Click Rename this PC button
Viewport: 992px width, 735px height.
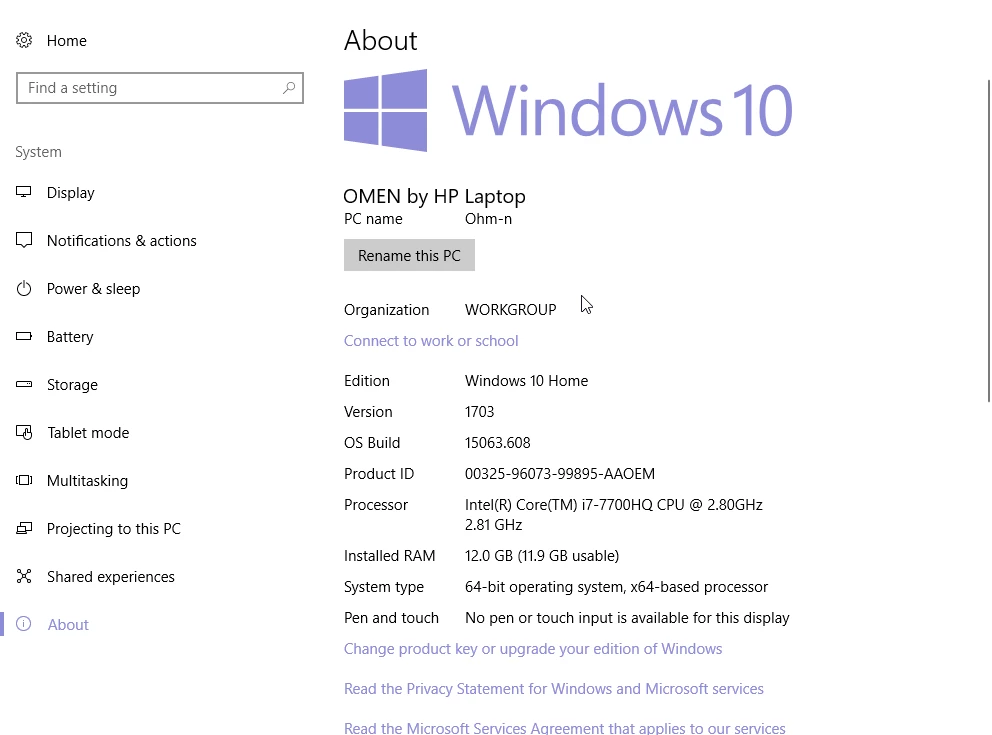409,255
